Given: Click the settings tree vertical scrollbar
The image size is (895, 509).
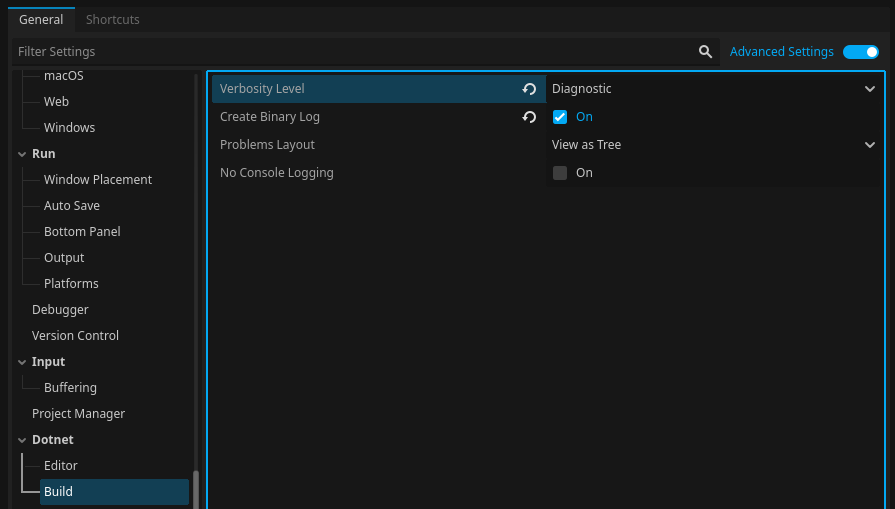Looking at the screenshot, I should click(x=196, y=489).
